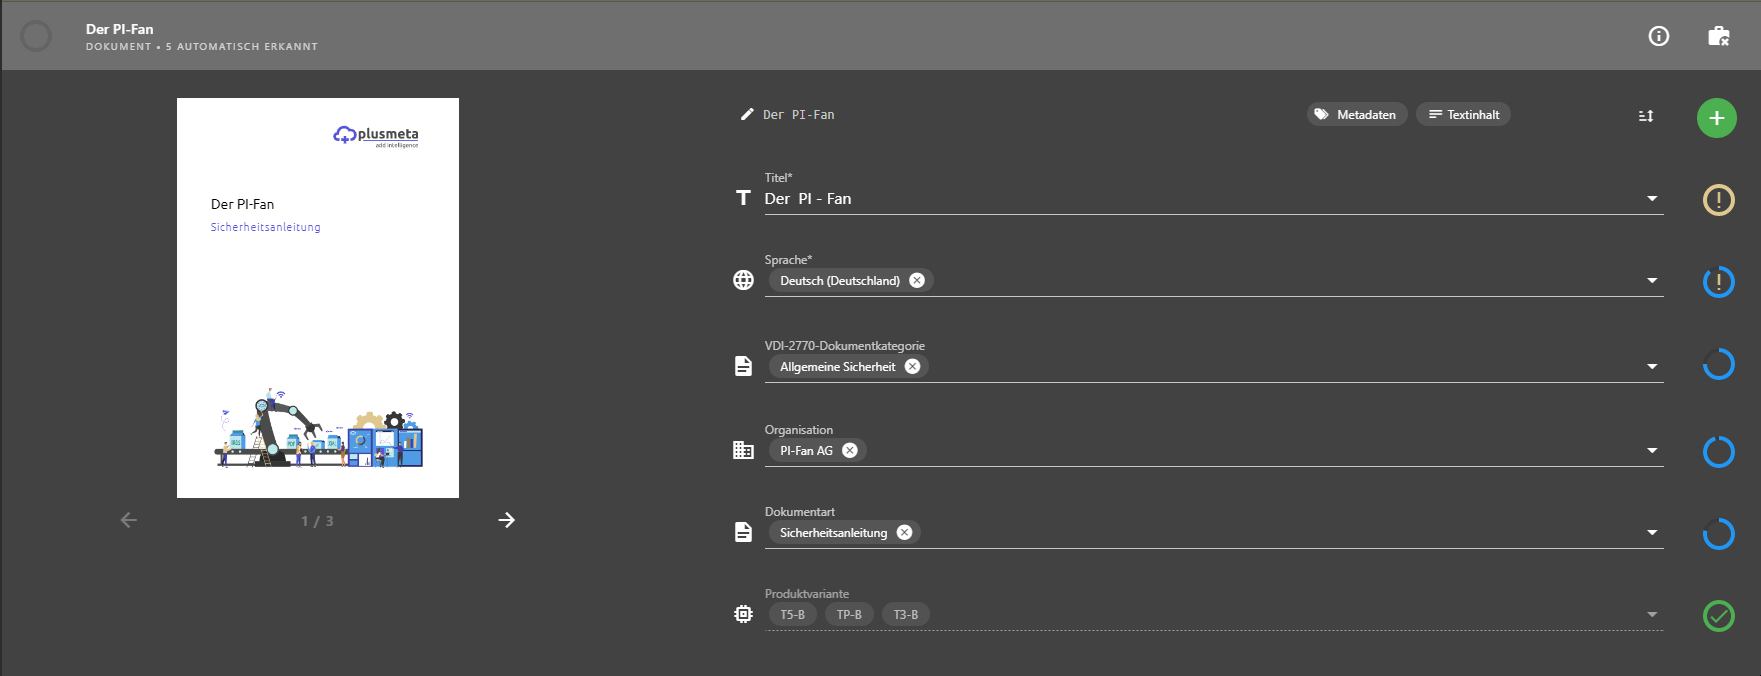Remove the PI-Fan AG chip
This screenshot has height=676, width=1761.
(850, 450)
